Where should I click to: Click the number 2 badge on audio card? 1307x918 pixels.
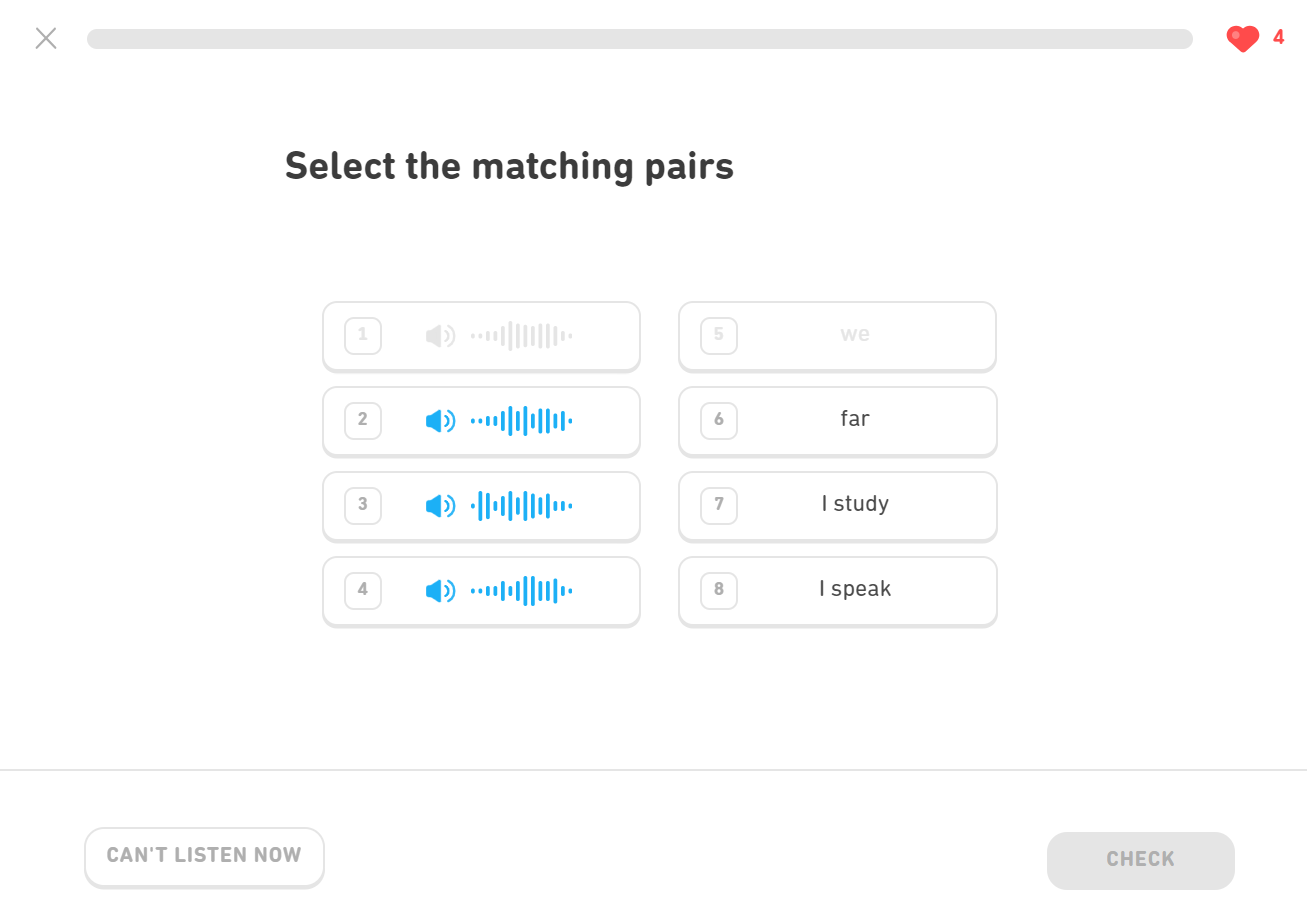pyautogui.click(x=363, y=420)
